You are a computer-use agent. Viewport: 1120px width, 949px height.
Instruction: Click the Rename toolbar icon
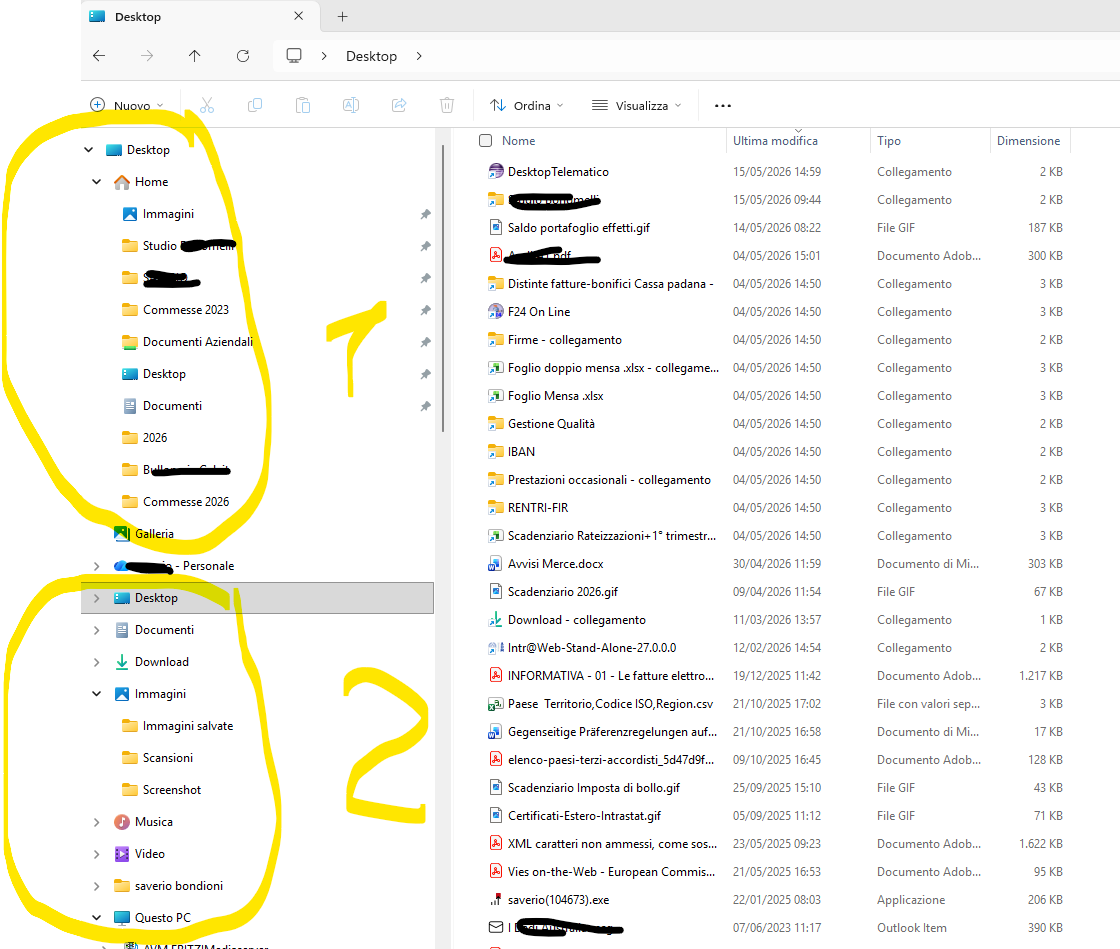pyautogui.click(x=351, y=106)
